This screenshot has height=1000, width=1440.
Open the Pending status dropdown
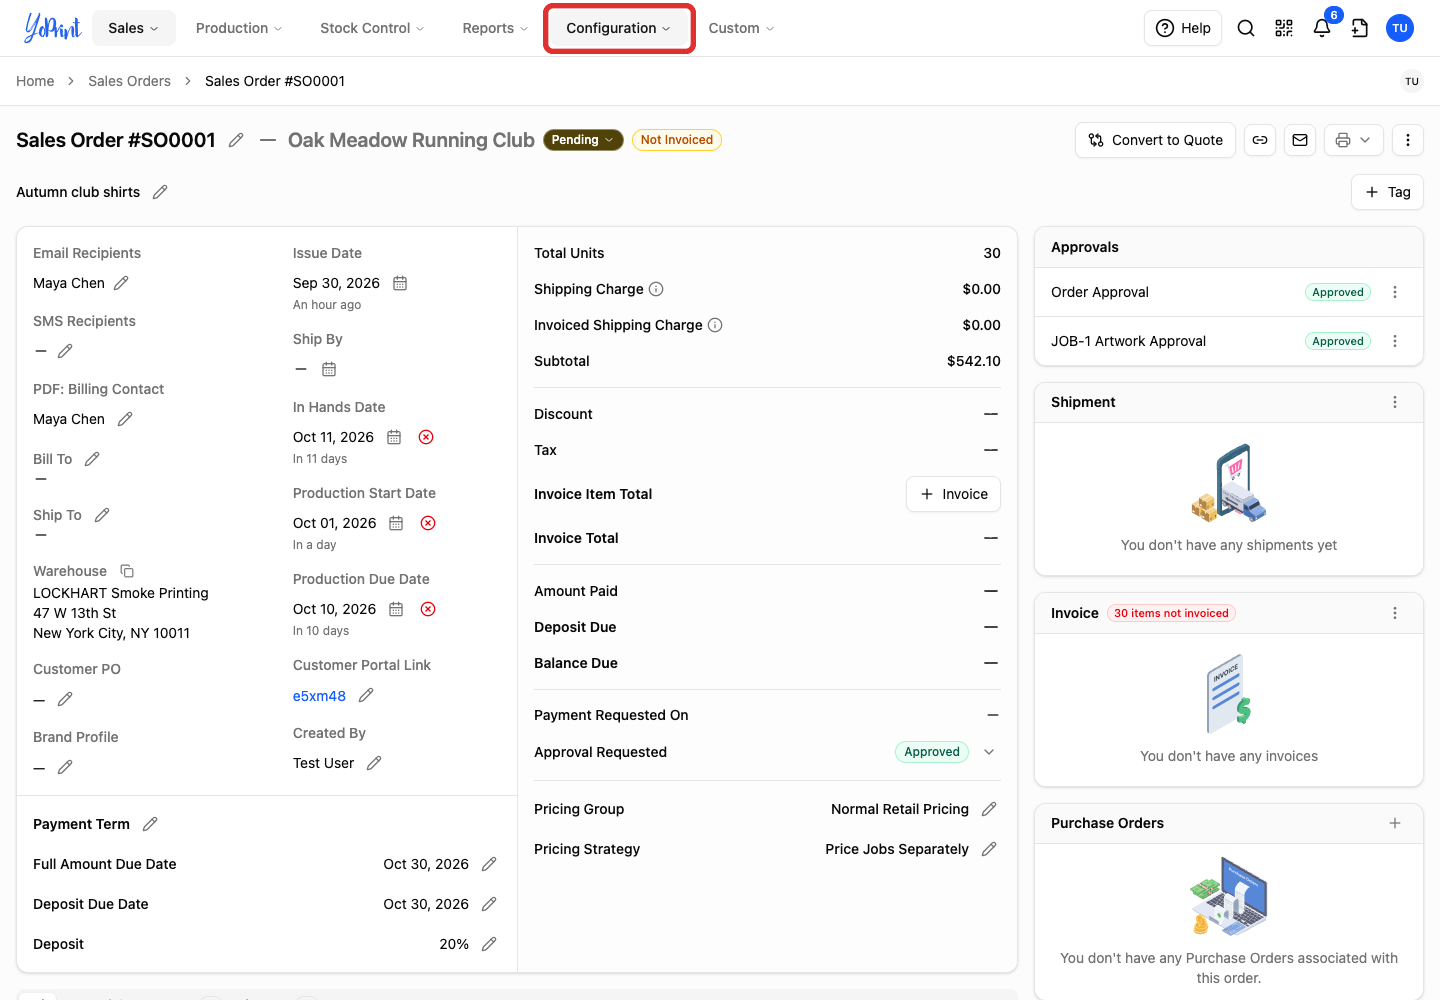pyautogui.click(x=583, y=140)
